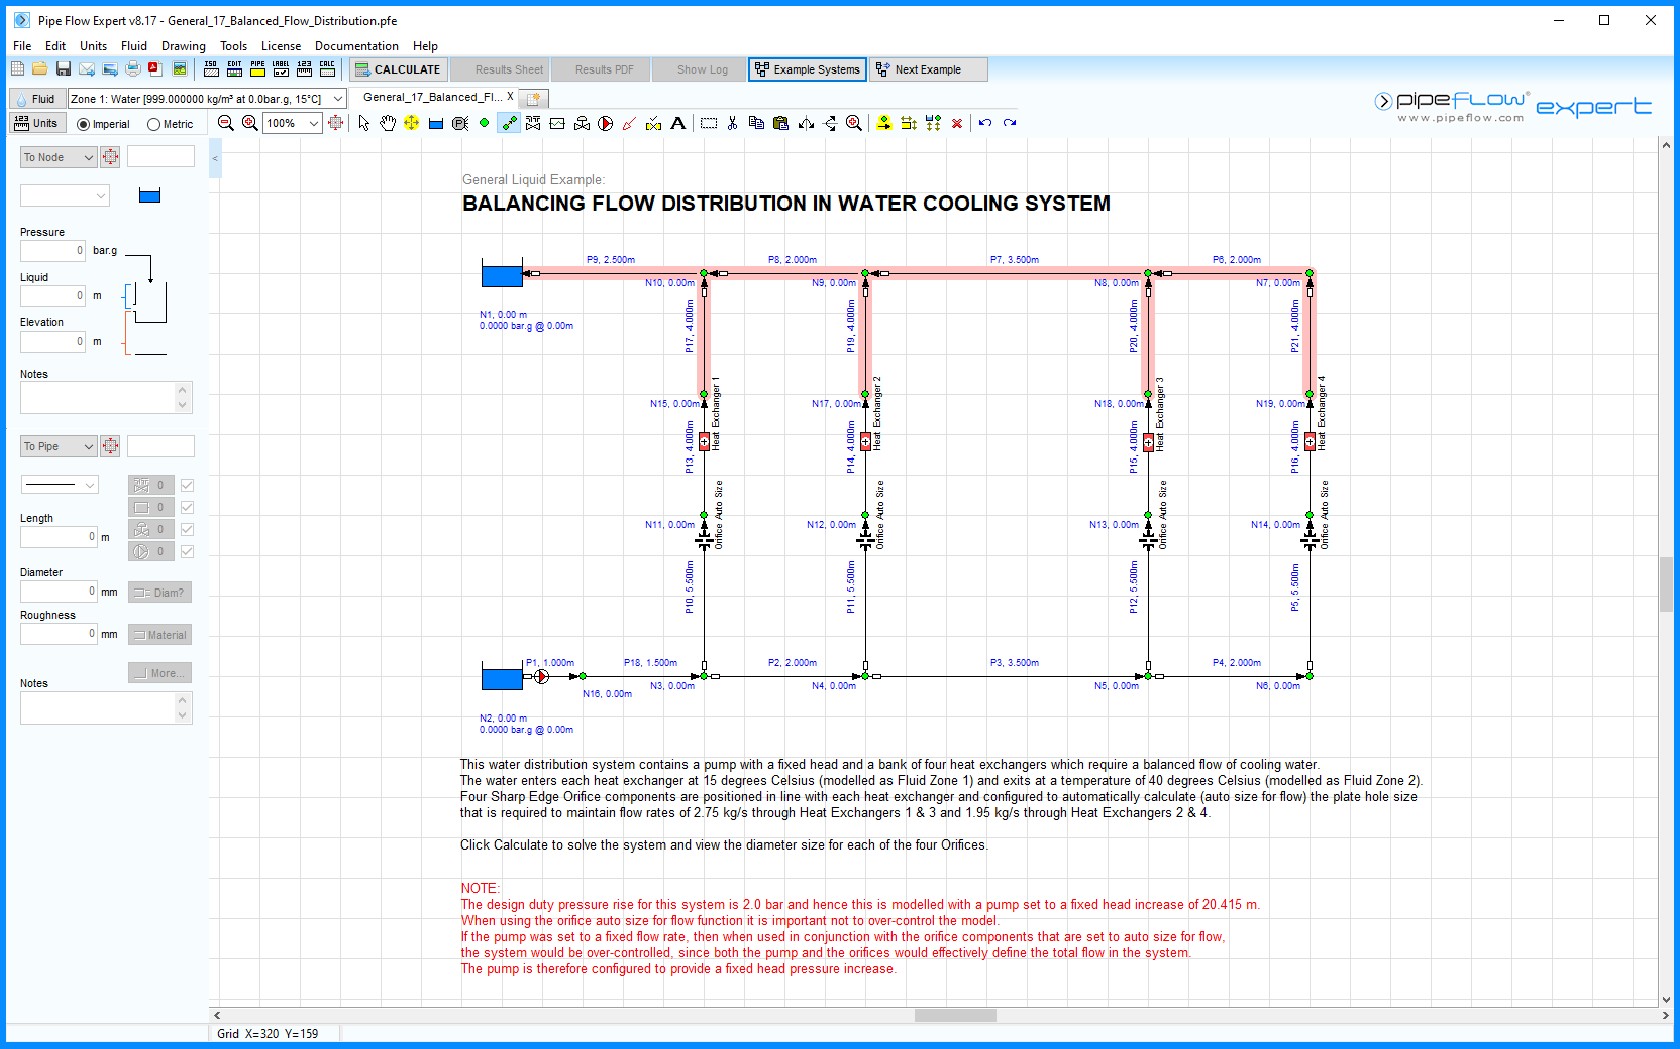Open the node type dropdown
Screen dimensions: 1680x1049
click(64, 196)
